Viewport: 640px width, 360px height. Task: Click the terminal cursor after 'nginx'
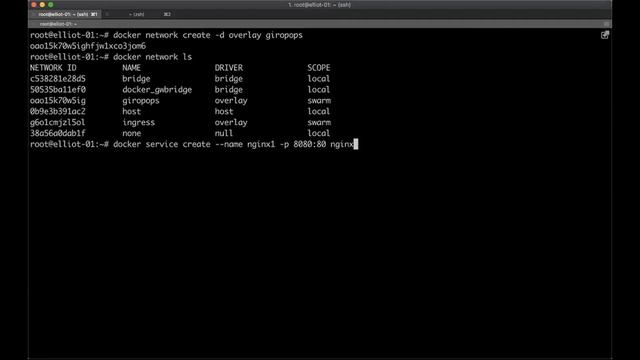[x=356, y=144]
